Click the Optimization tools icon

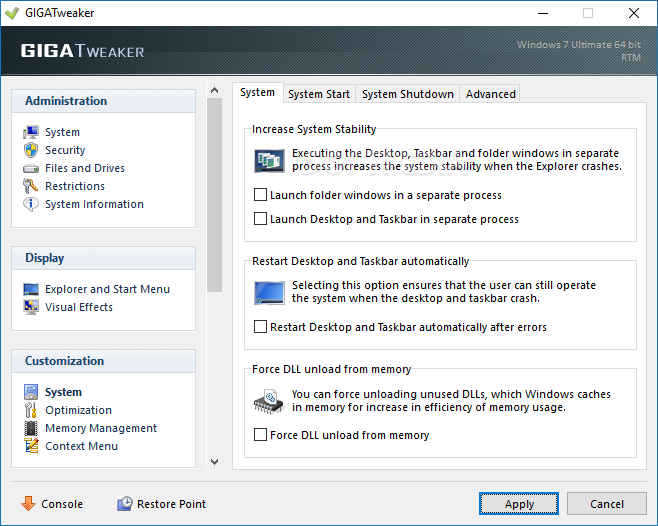click(31, 410)
